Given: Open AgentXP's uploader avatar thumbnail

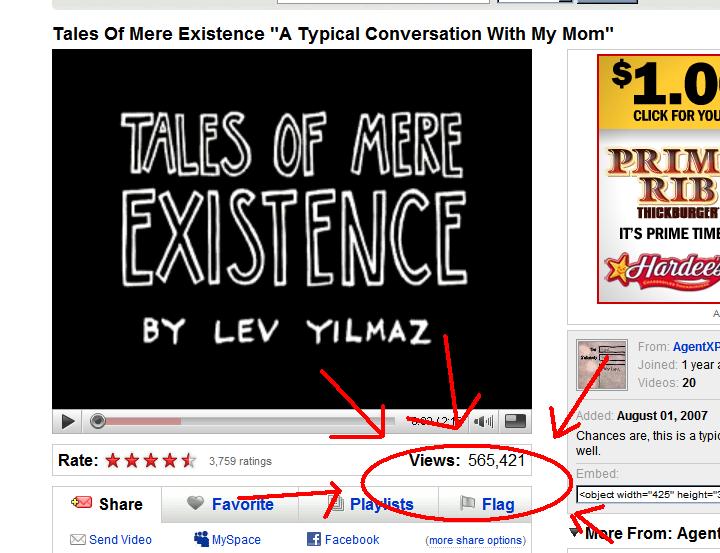Looking at the screenshot, I should pos(602,365).
